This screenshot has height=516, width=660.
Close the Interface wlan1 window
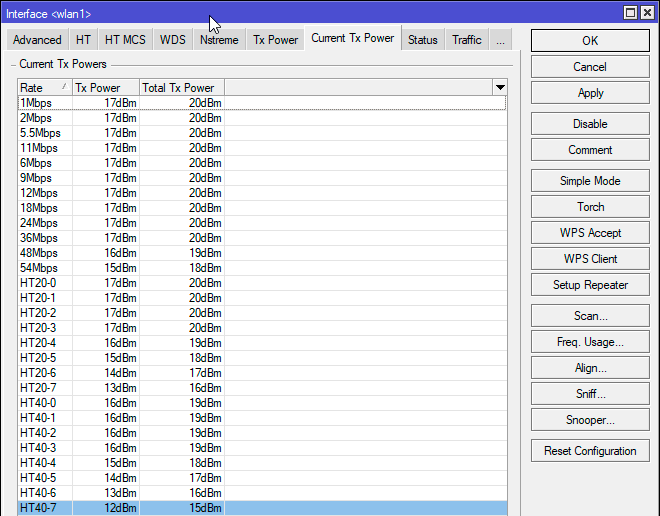(x=648, y=12)
